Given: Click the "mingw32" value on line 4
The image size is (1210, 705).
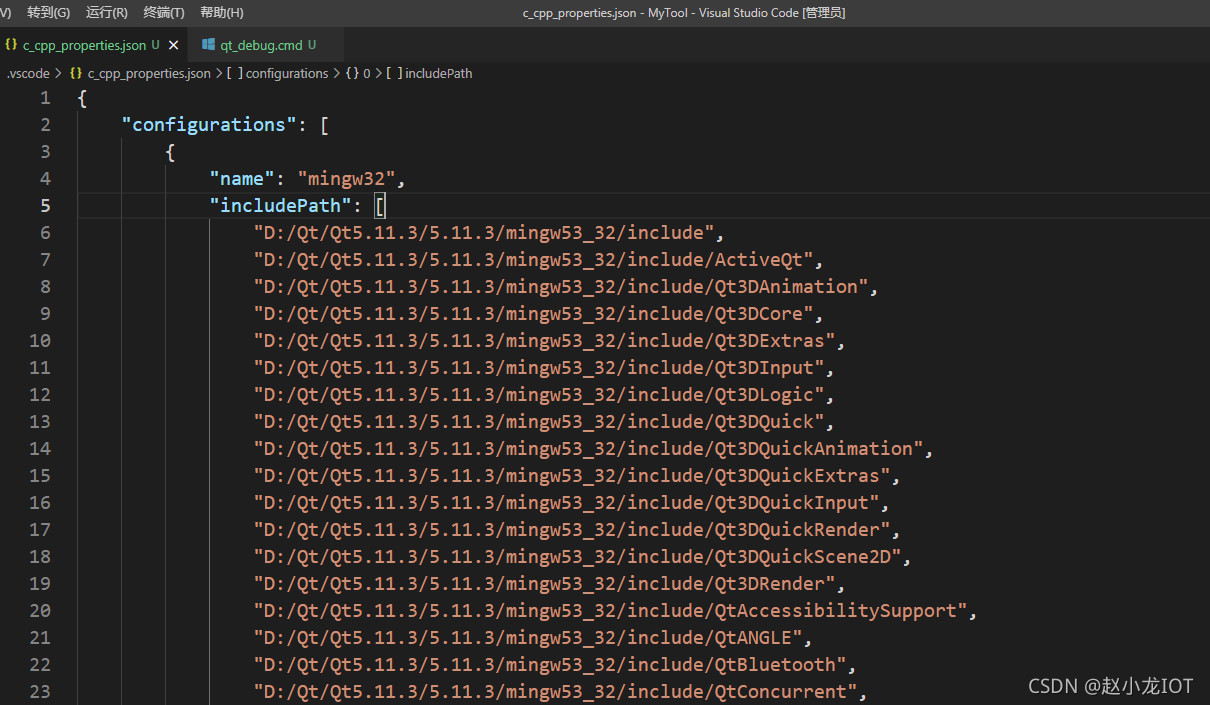Looking at the screenshot, I should click(x=346, y=179).
